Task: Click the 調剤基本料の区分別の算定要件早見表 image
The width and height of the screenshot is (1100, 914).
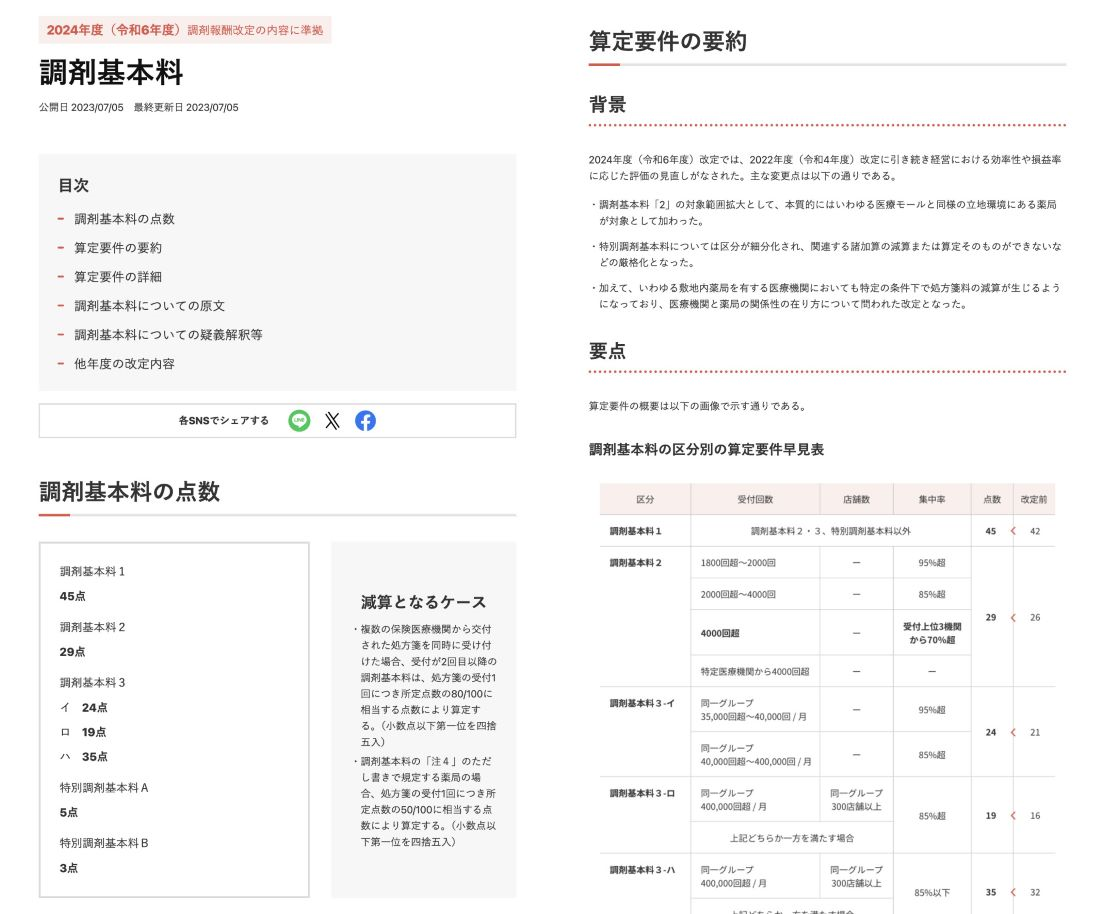Action: tap(827, 698)
